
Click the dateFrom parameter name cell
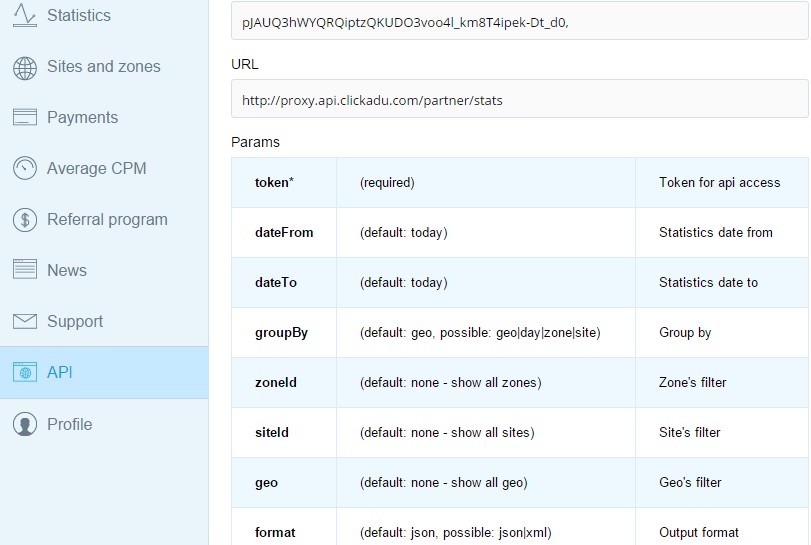click(284, 232)
